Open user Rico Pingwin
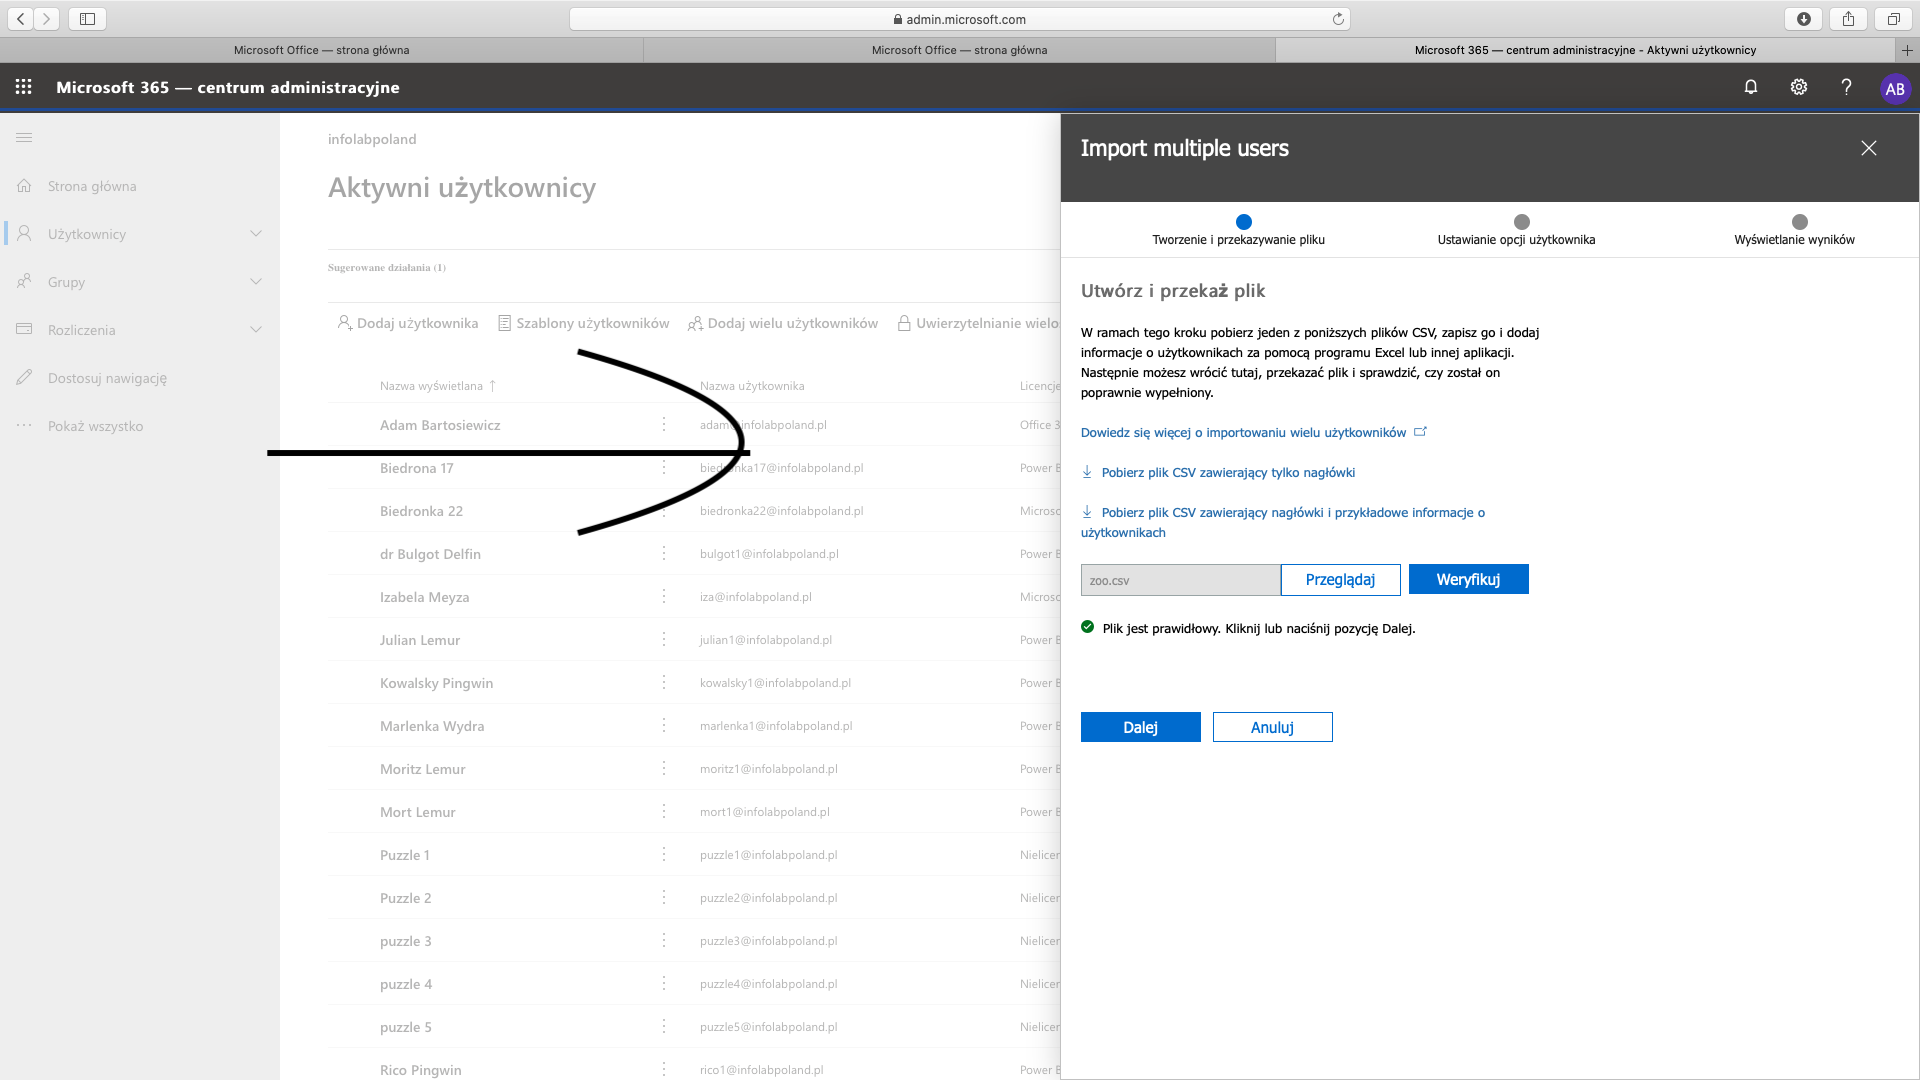The width and height of the screenshot is (1920, 1080). click(x=421, y=1070)
